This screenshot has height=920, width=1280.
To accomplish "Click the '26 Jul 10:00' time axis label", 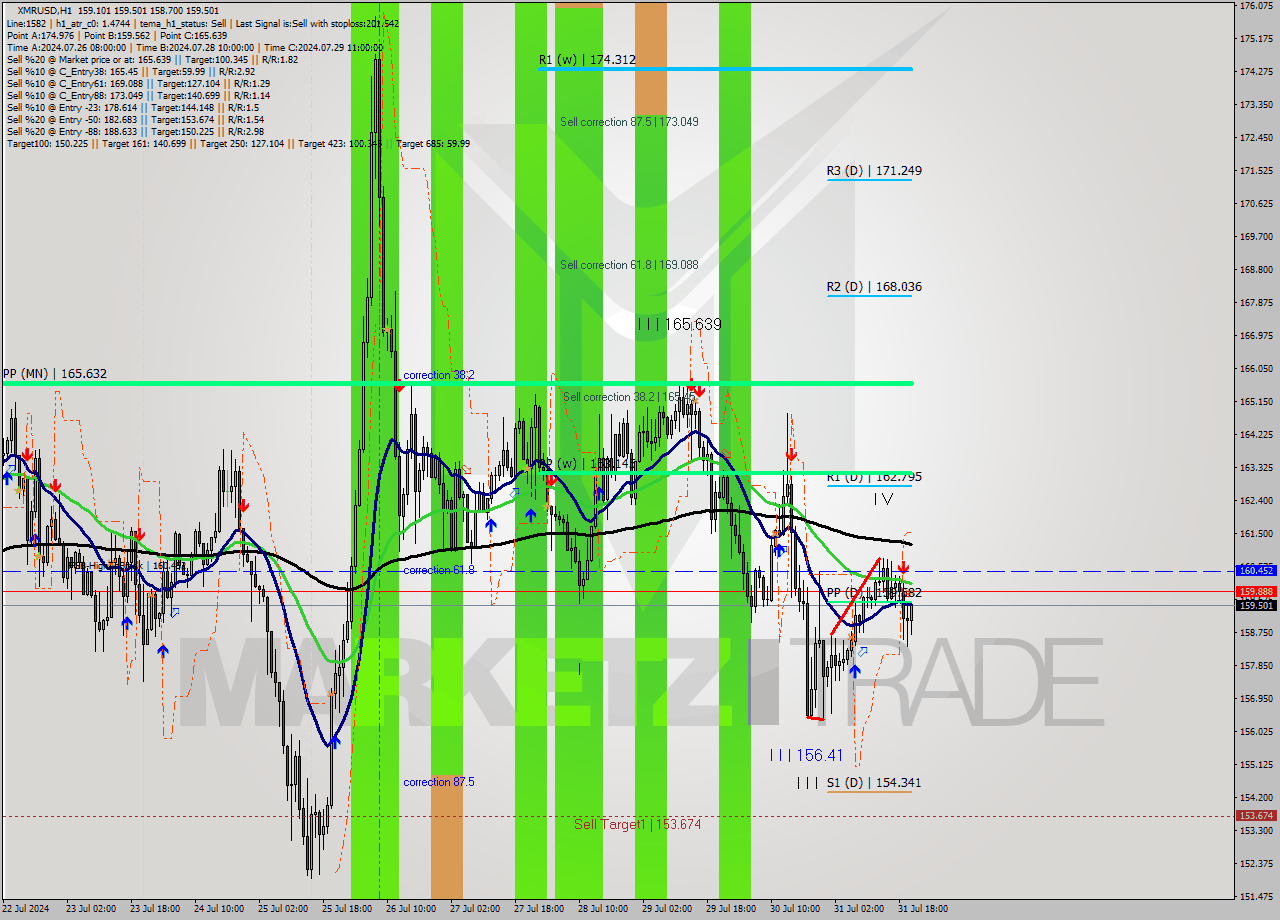I will [411, 909].
